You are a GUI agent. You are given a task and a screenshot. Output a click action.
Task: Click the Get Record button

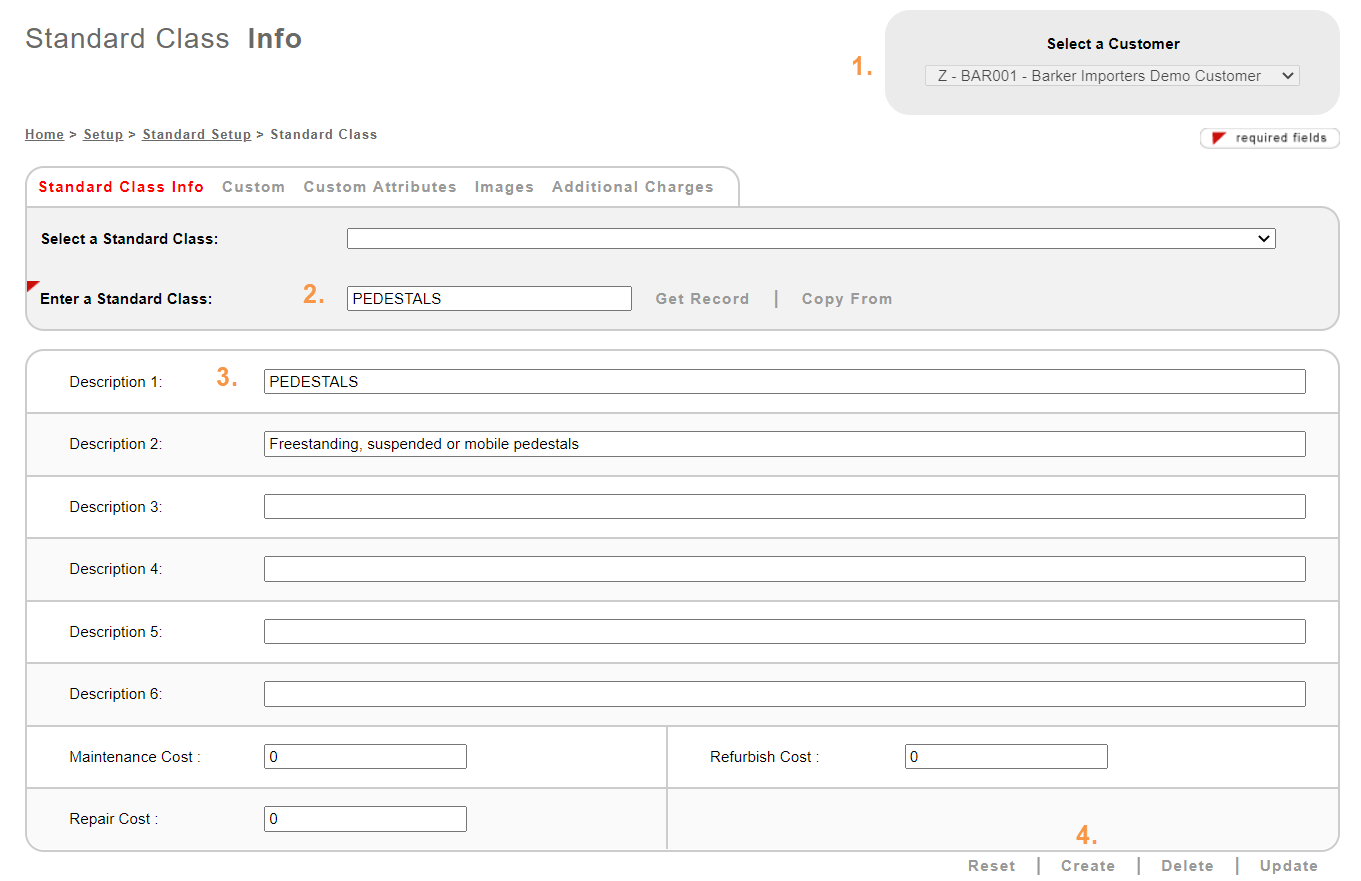702,299
